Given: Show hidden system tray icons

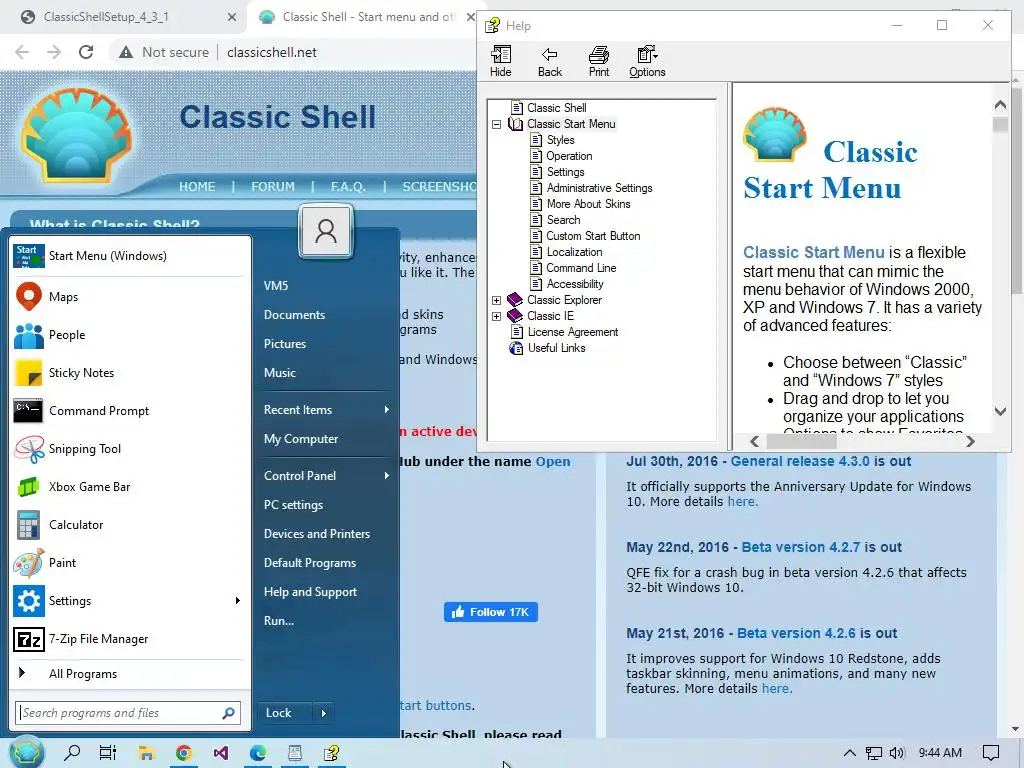Looking at the screenshot, I should pos(850,753).
